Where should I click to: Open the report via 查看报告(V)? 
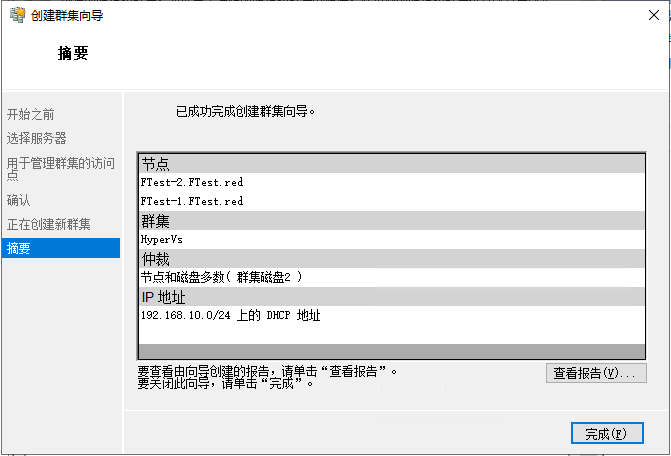(596, 373)
